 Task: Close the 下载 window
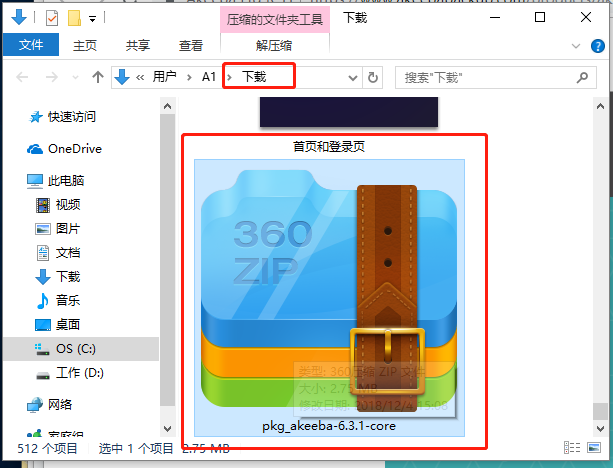coord(586,18)
